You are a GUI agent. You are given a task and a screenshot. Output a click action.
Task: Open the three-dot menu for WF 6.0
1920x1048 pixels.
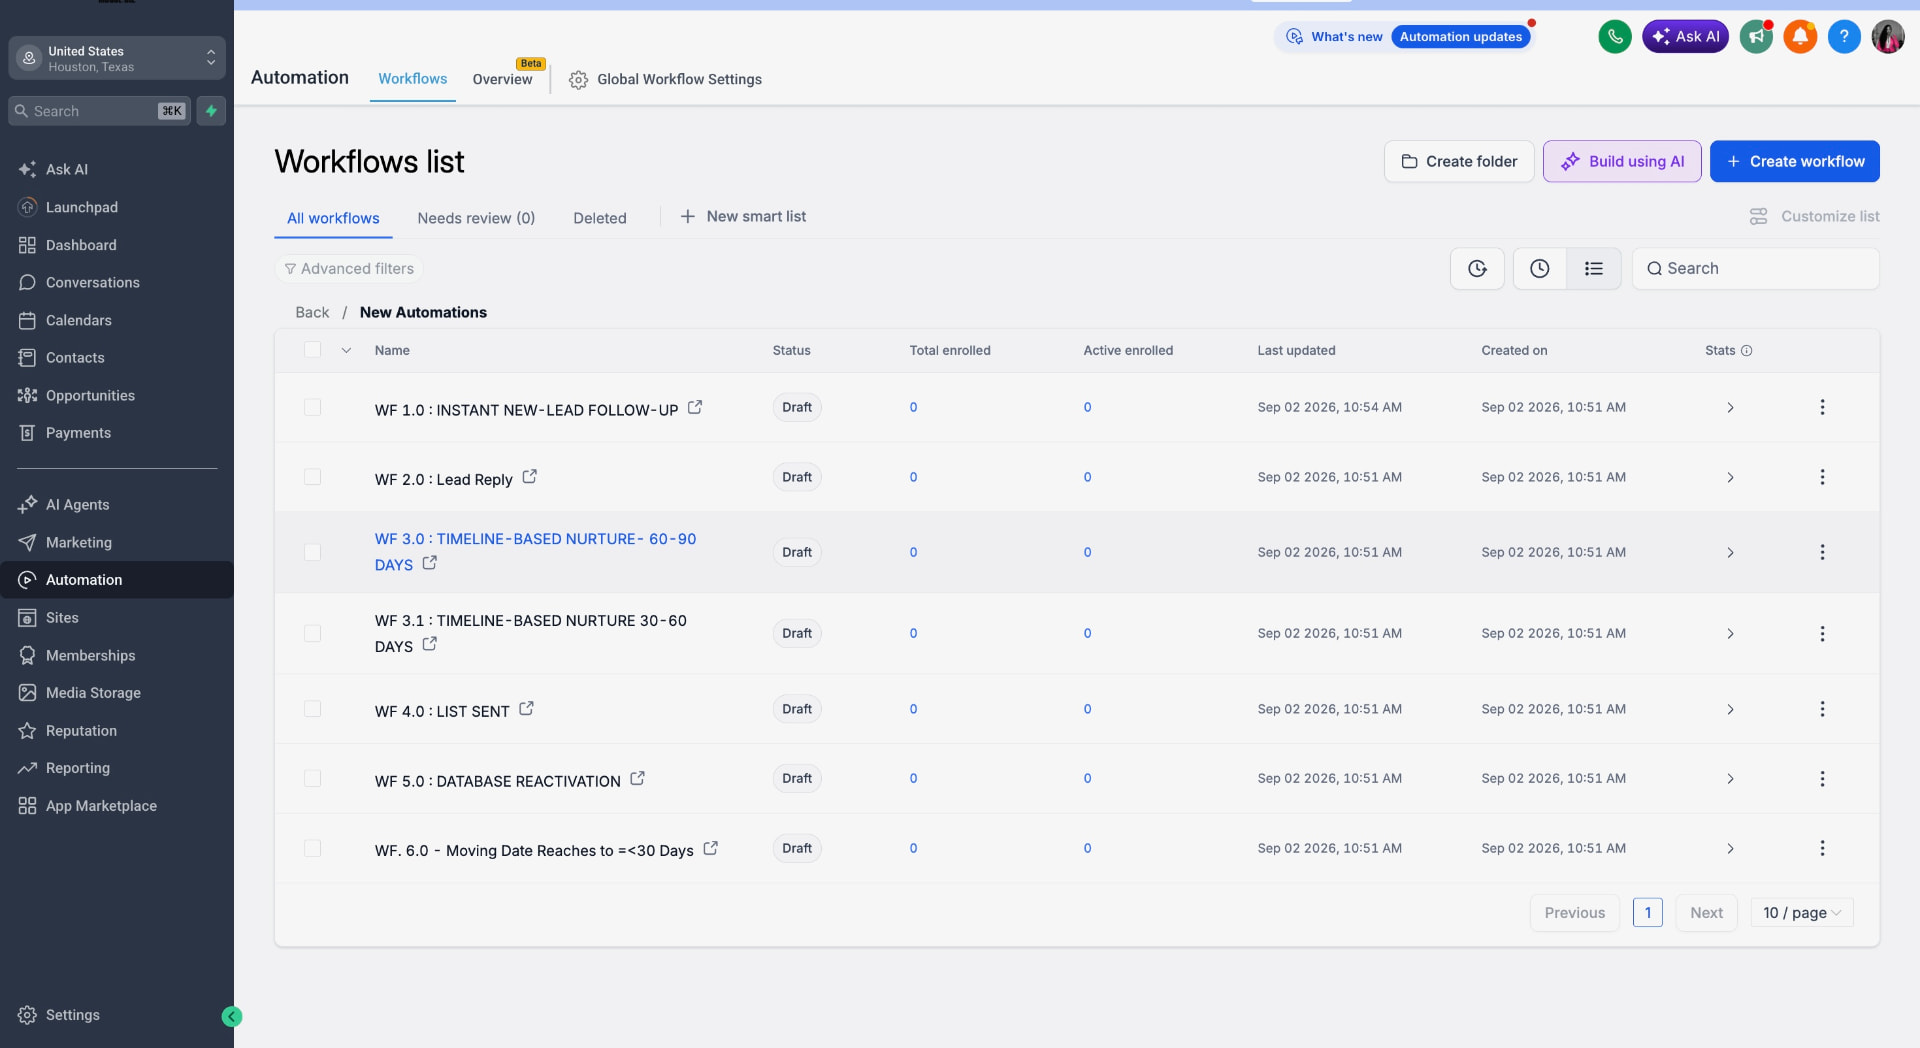[1822, 848]
